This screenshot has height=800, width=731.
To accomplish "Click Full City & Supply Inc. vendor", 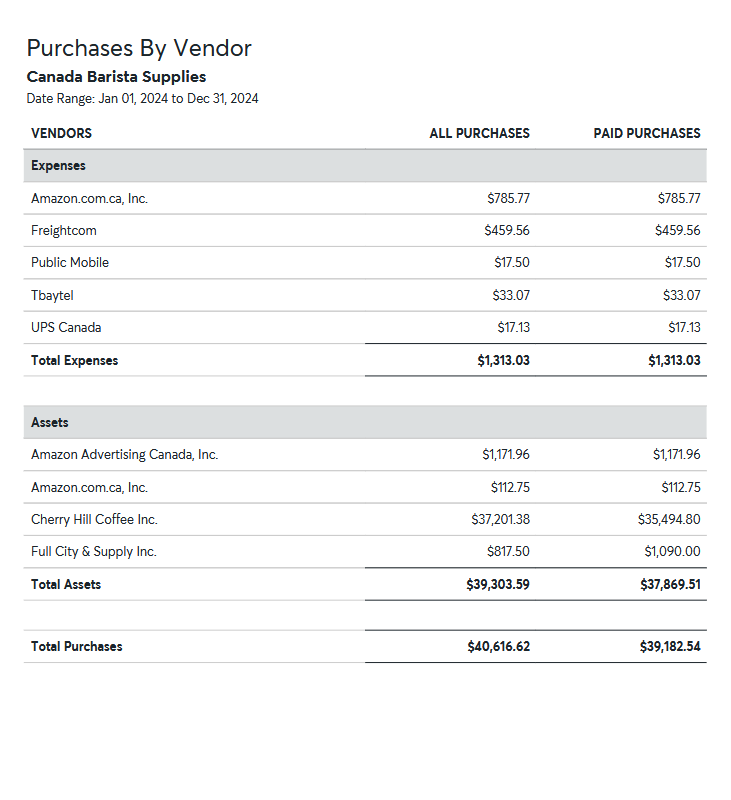I will [x=94, y=551].
